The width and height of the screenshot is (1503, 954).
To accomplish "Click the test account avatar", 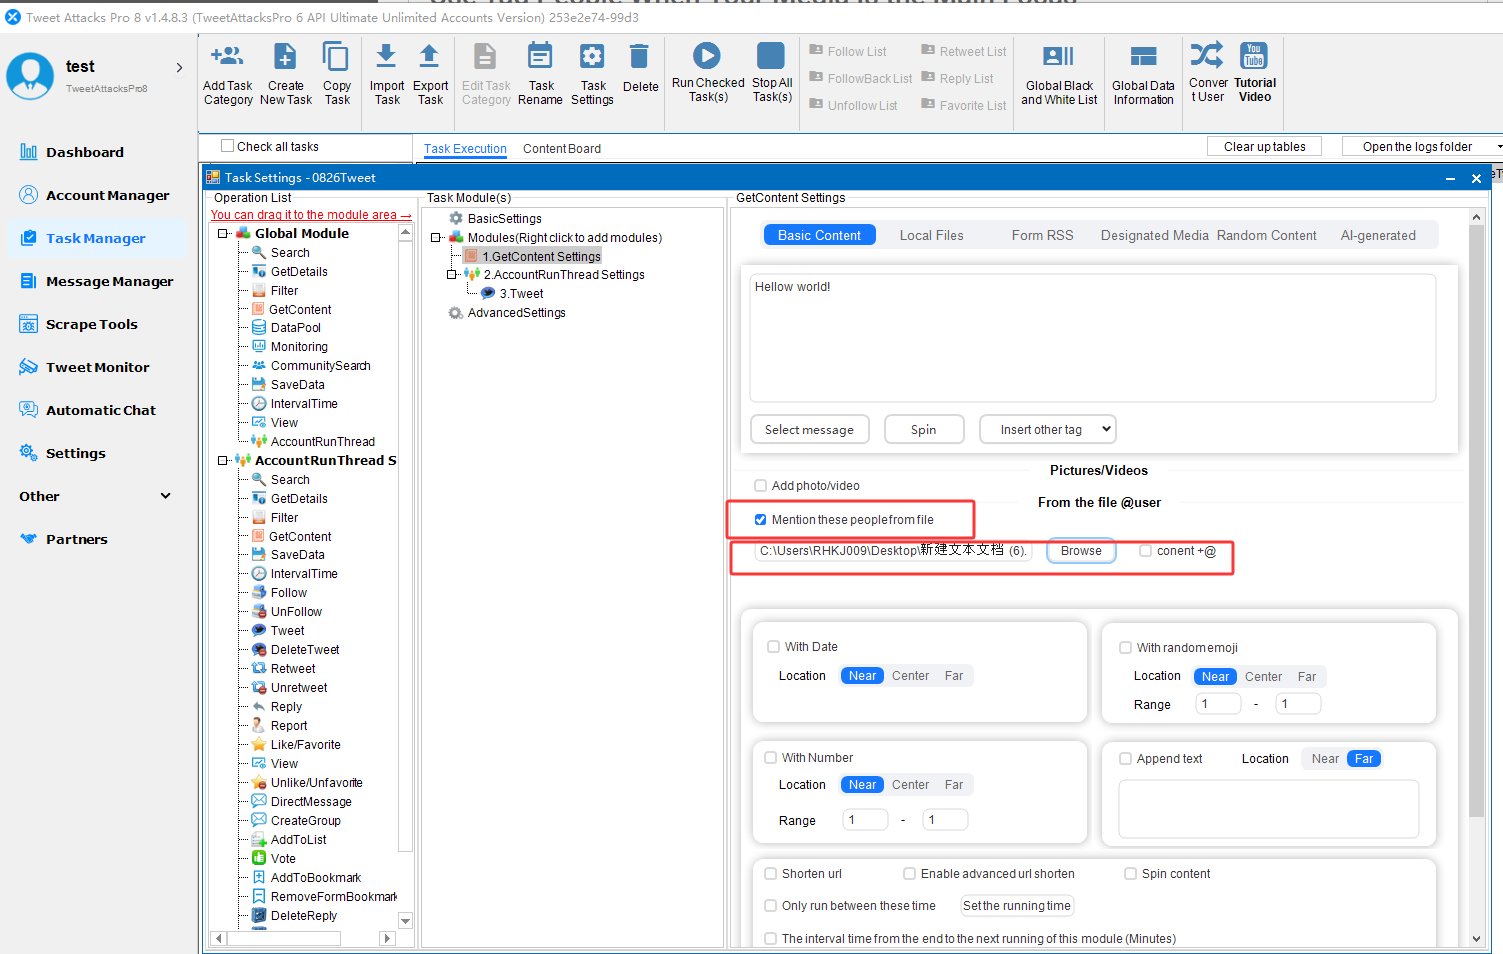I will tap(30, 76).
